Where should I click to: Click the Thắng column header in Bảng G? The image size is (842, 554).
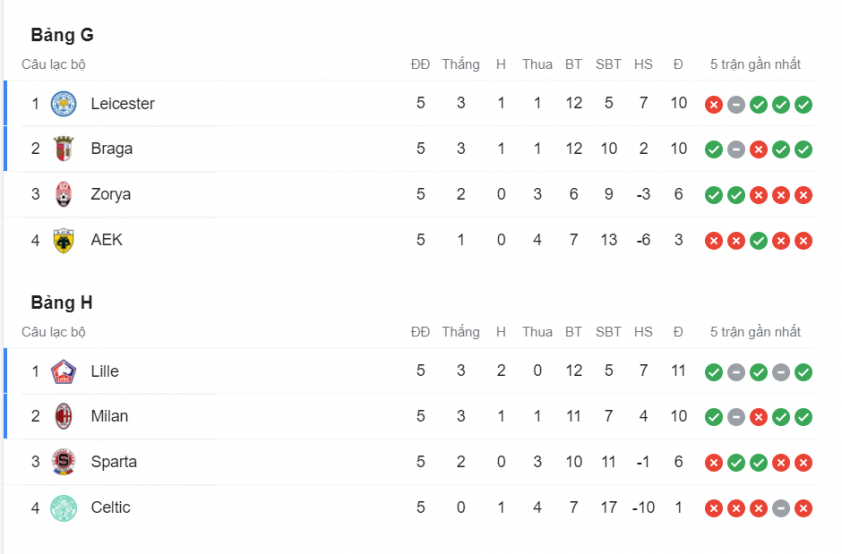click(x=461, y=64)
